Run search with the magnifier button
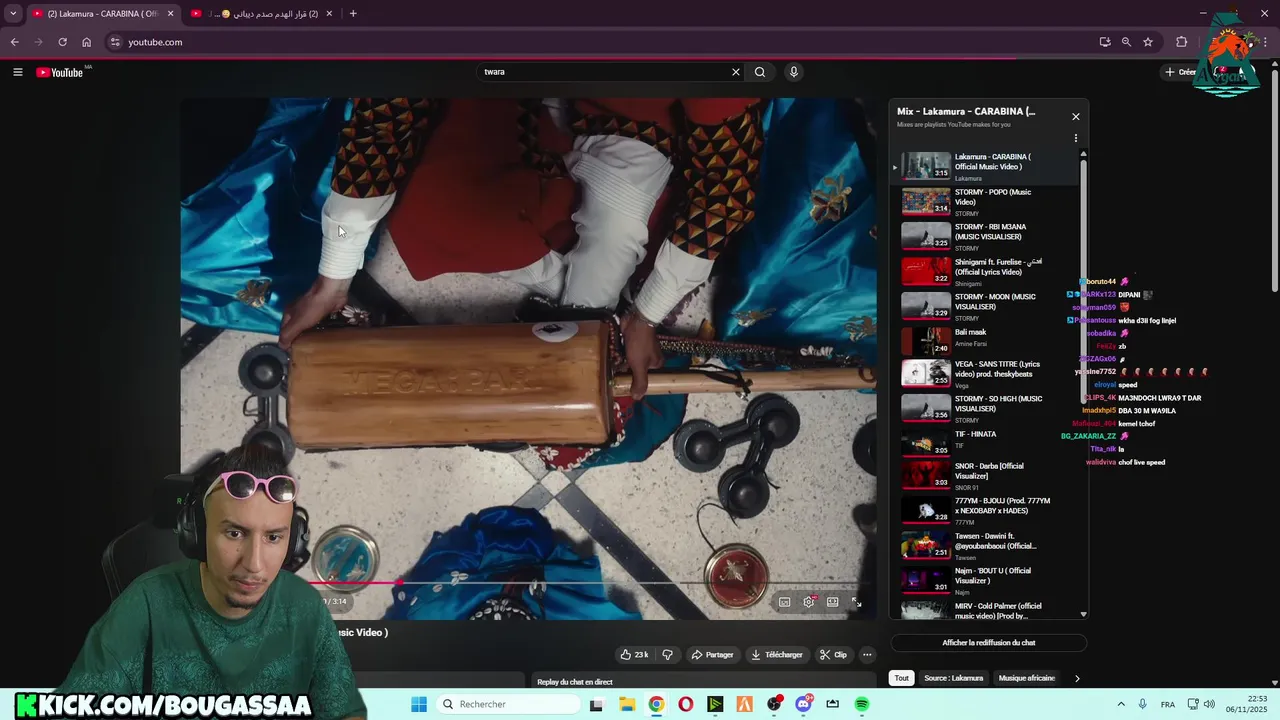This screenshot has width=1280, height=720. point(760,72)
